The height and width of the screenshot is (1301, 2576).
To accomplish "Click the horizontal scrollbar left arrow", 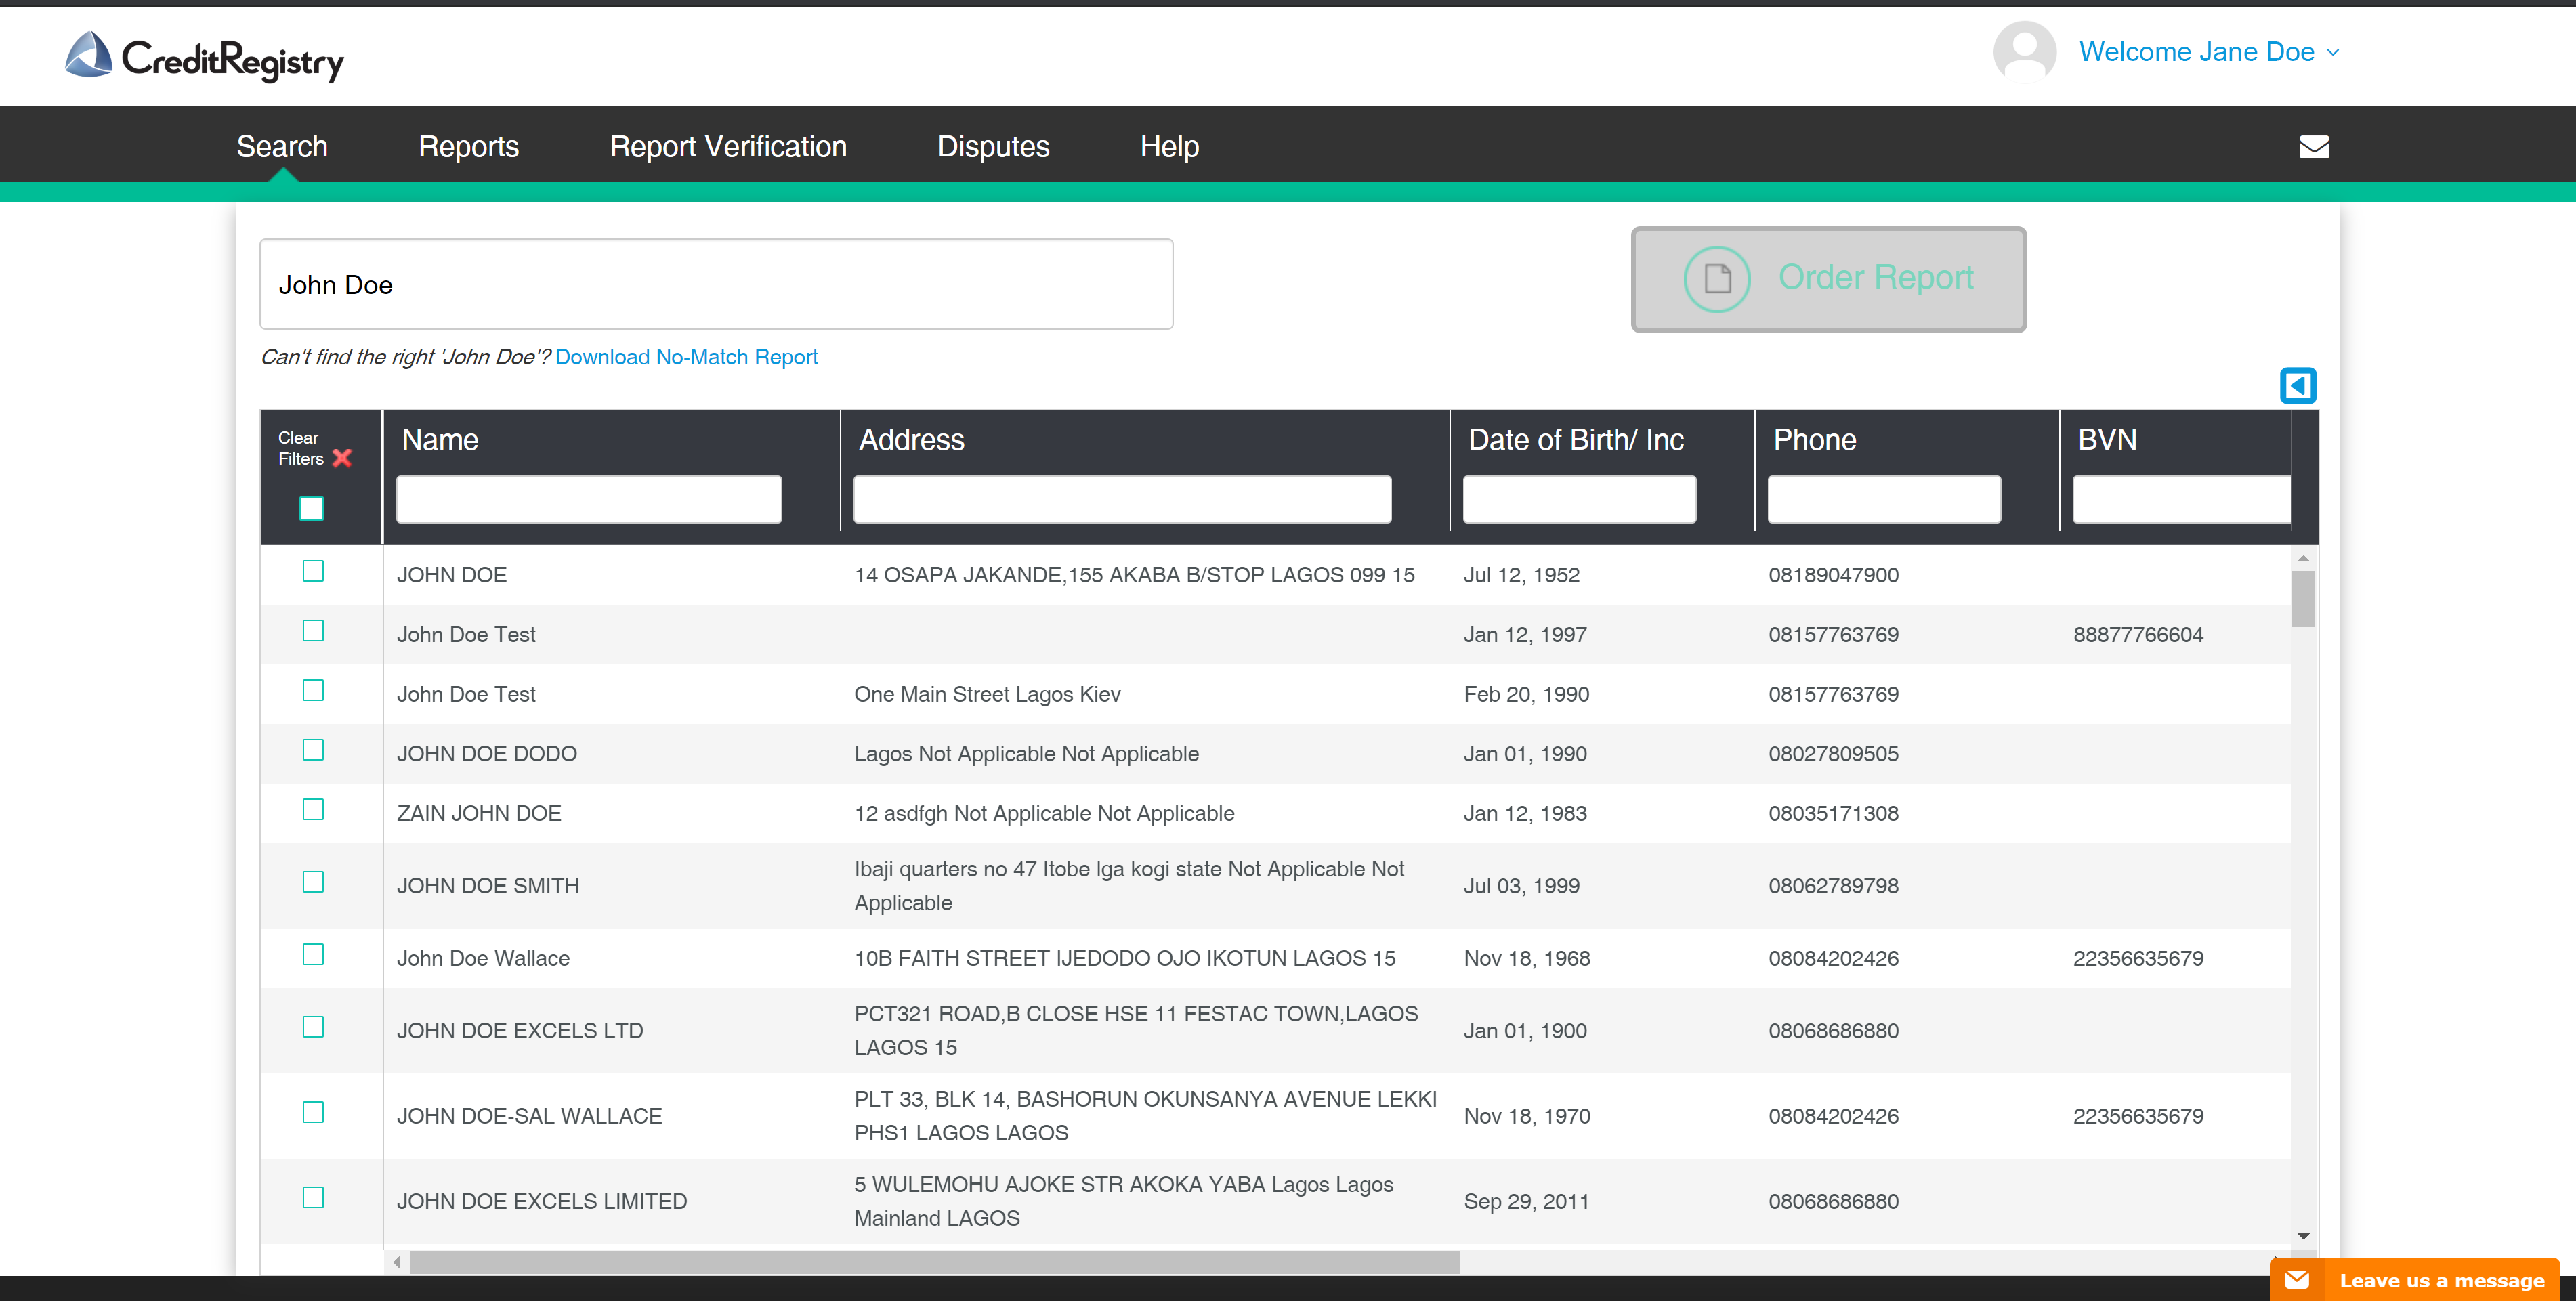I will click(397, 1262).
